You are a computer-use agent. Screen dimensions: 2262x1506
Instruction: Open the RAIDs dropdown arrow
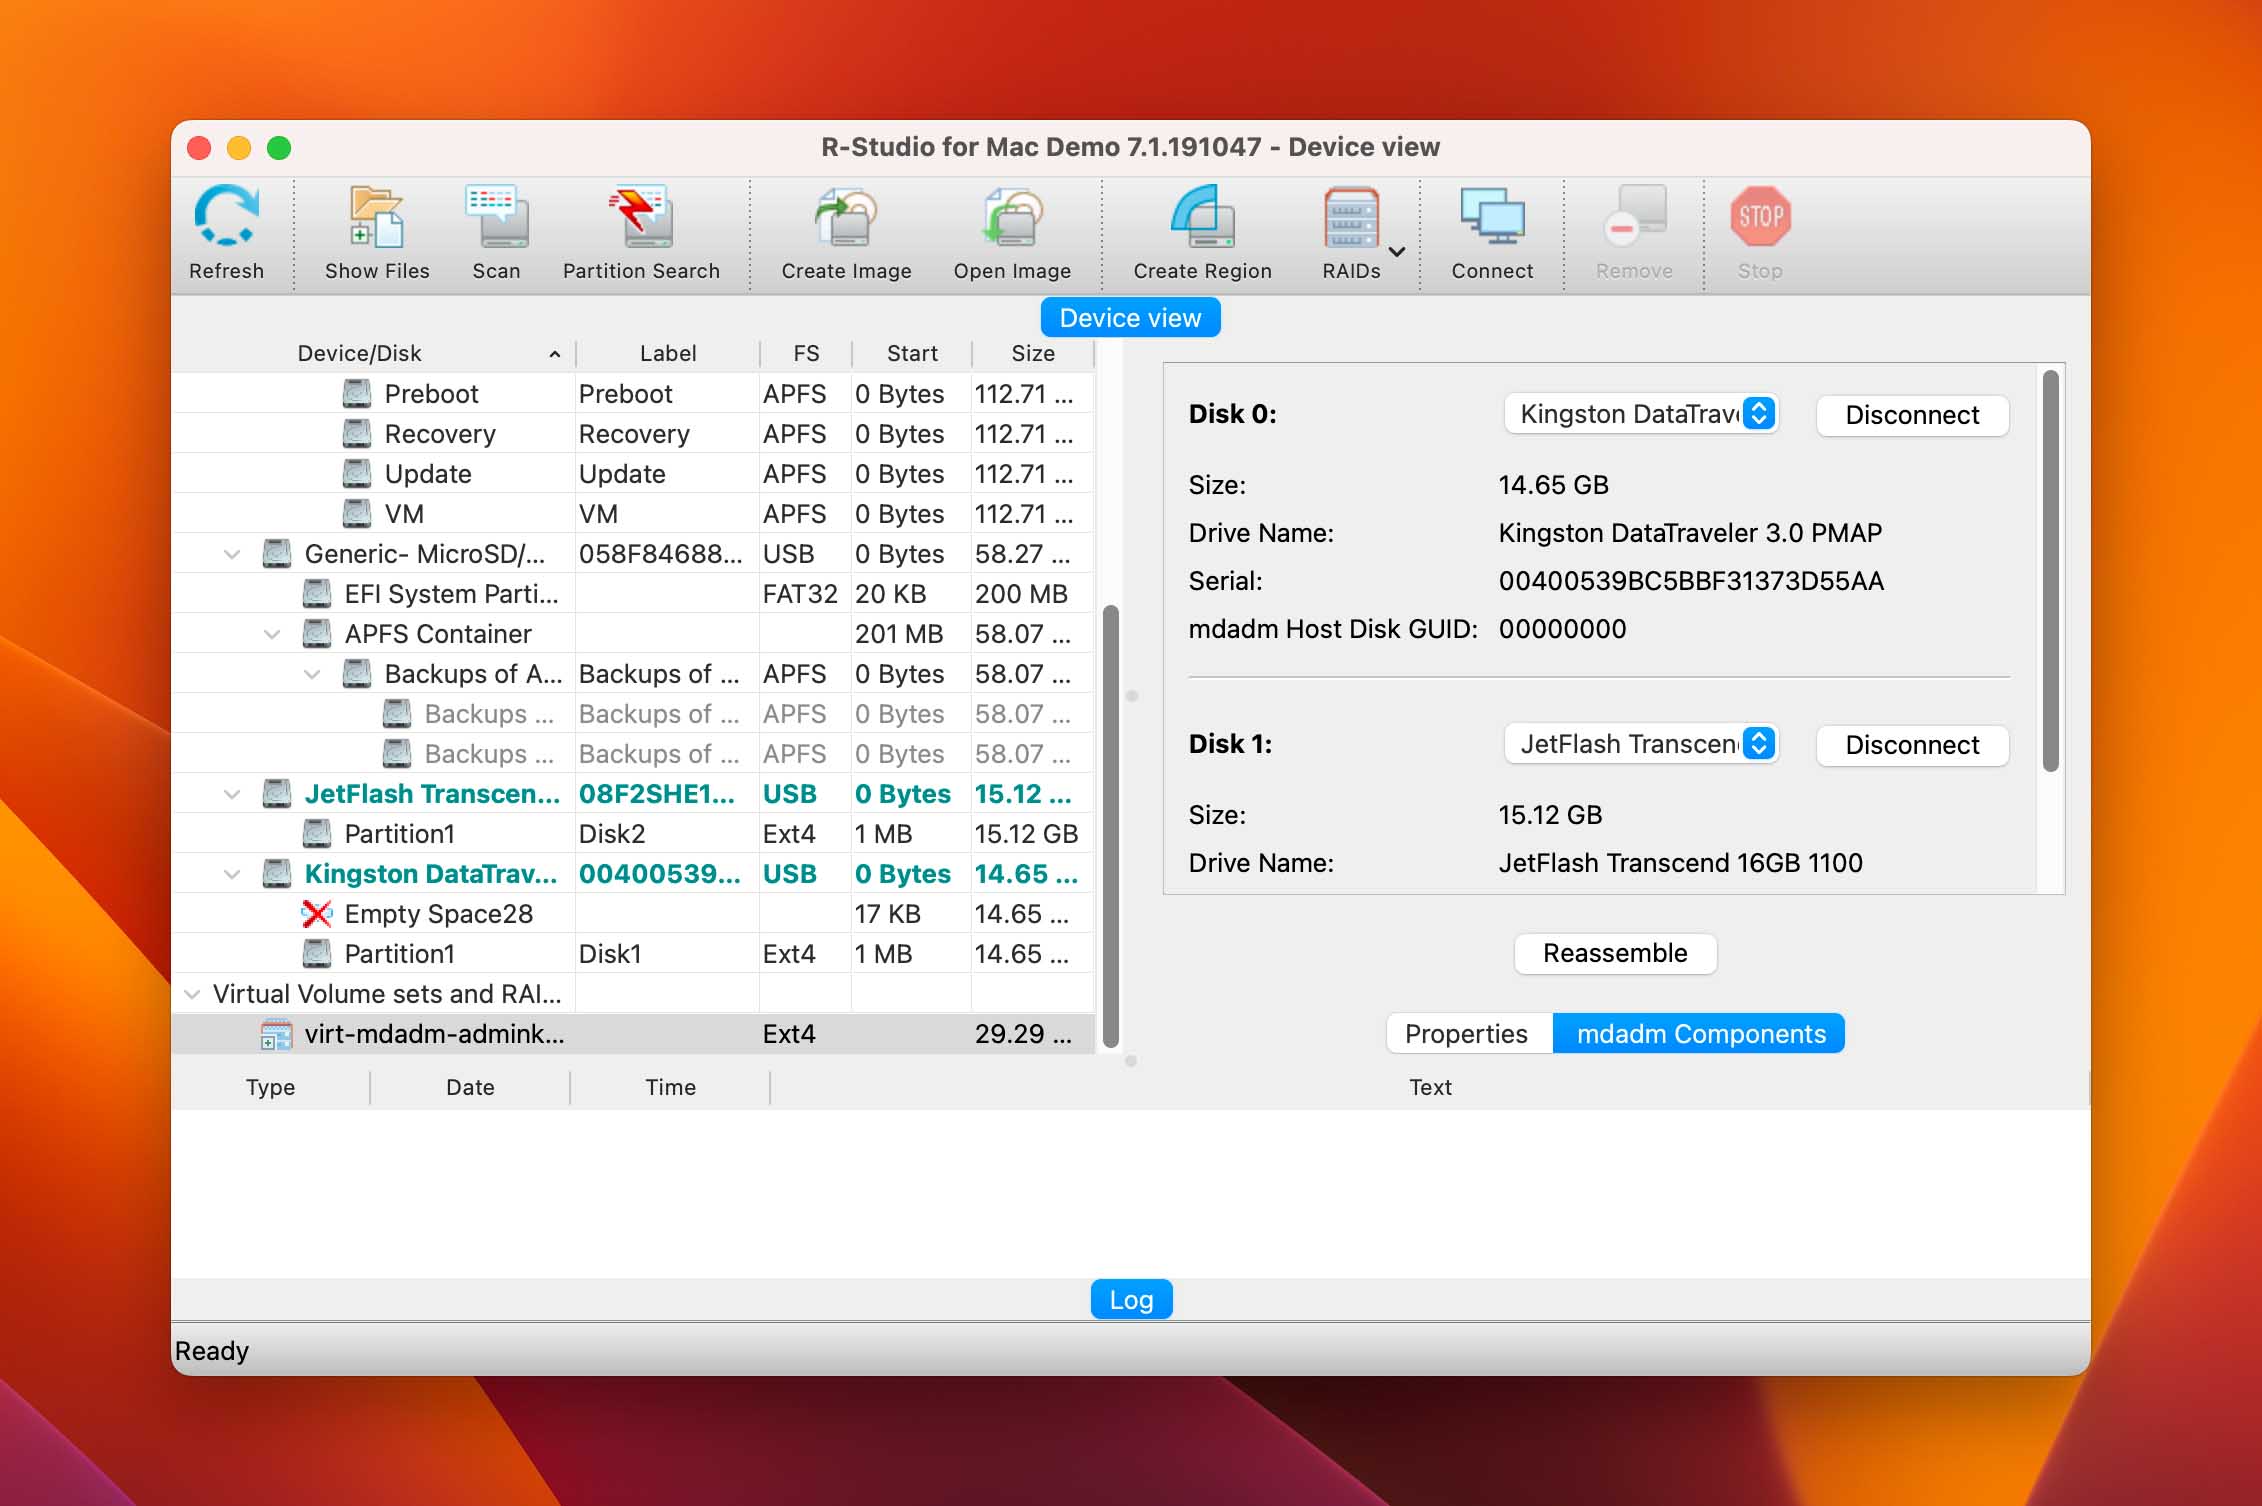coord(1397,251)
